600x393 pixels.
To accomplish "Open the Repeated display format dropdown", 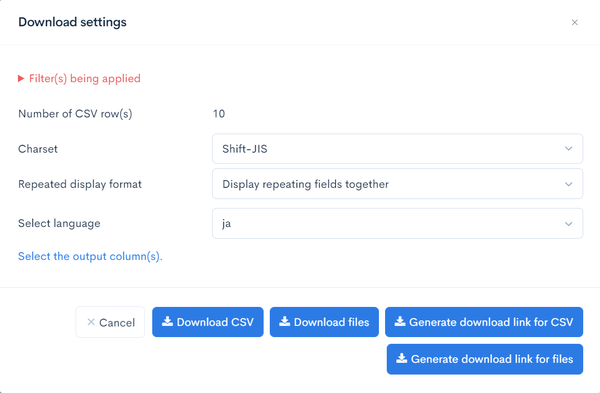I will [x=398, y=184].
